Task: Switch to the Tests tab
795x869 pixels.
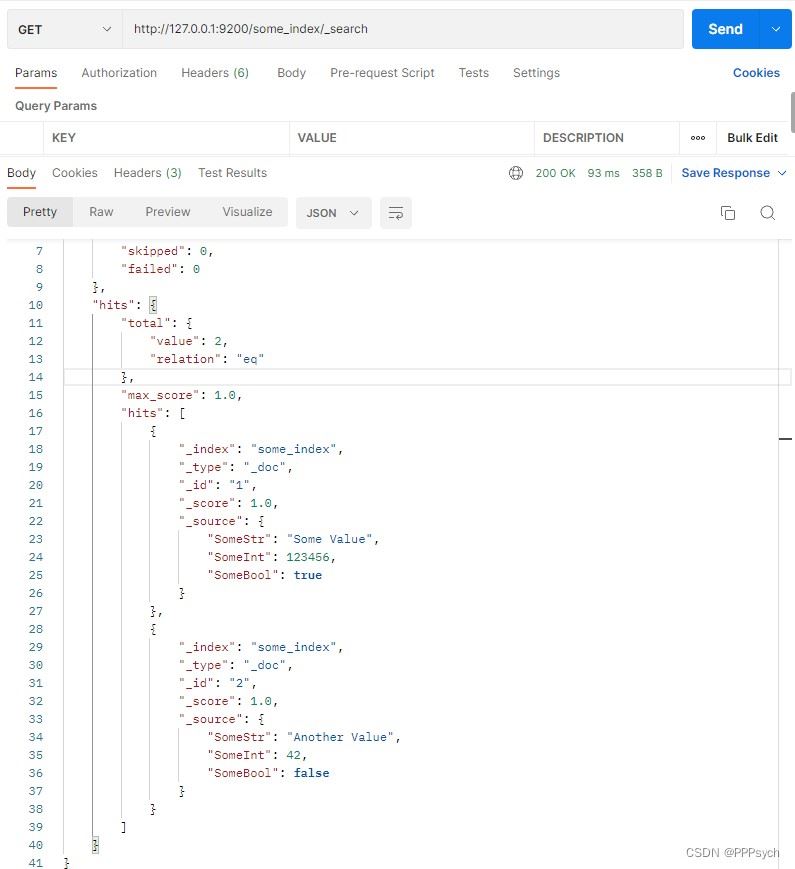Action: (473, 72)
